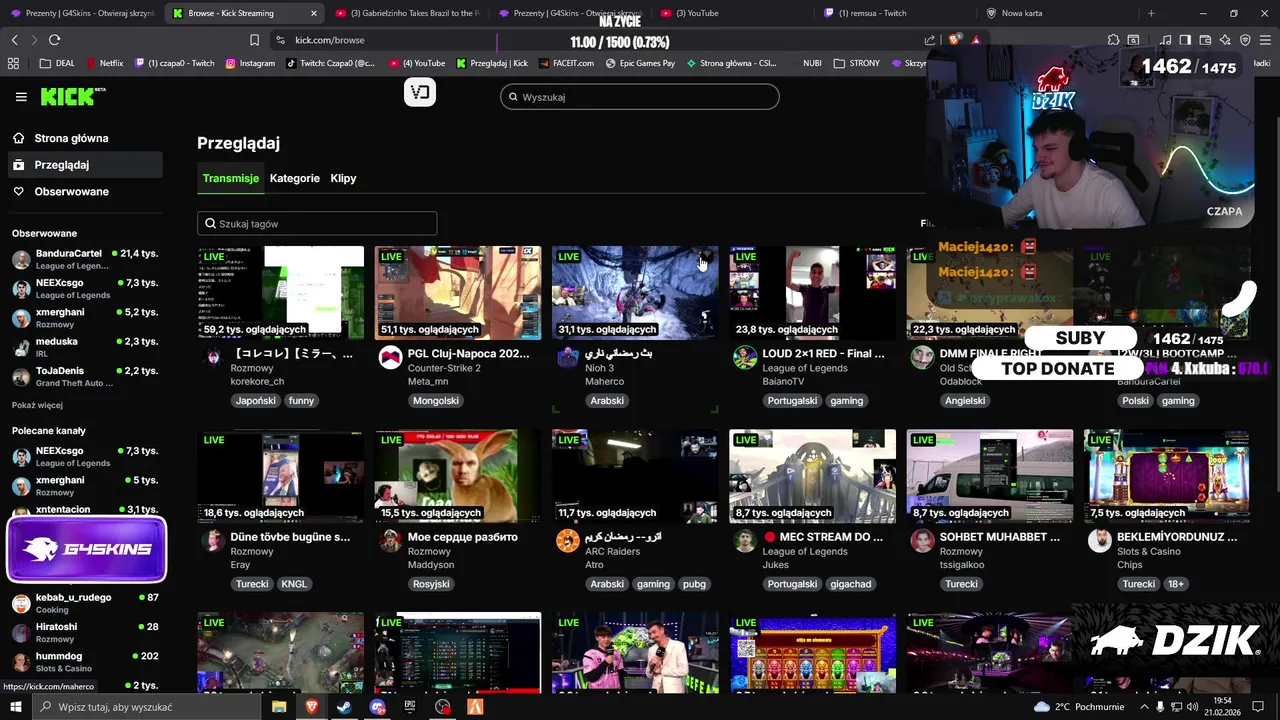This screenshot has width=1280, height=720.
Task: Open Epic Games launcher in taskbar
Action: (410, 707)
